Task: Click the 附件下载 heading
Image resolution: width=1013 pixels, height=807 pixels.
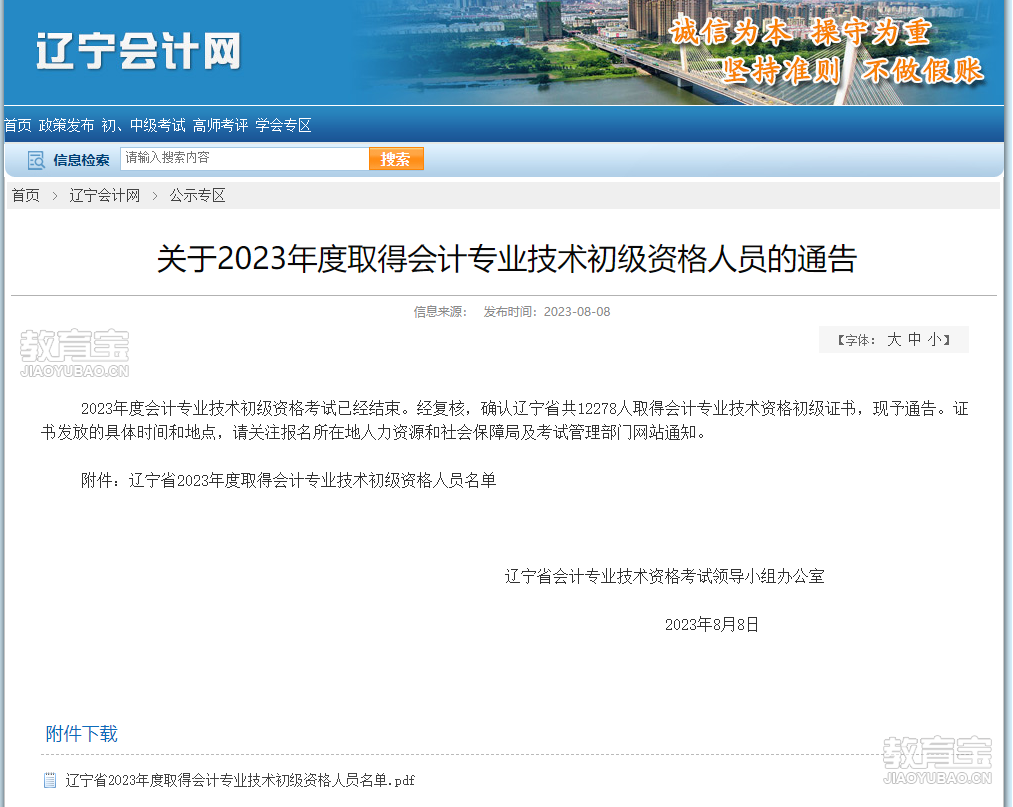Action: pos(81,734)
